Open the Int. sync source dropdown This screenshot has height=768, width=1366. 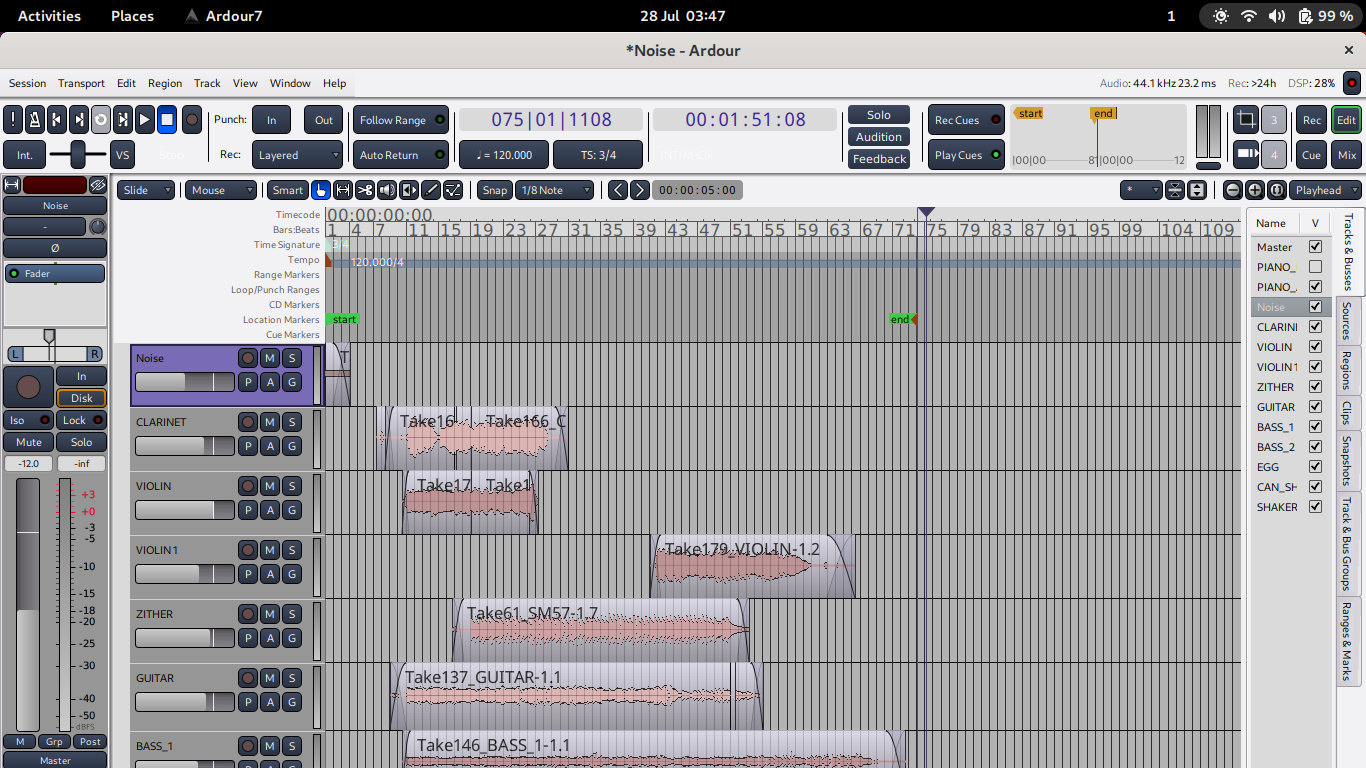[25, 155]
